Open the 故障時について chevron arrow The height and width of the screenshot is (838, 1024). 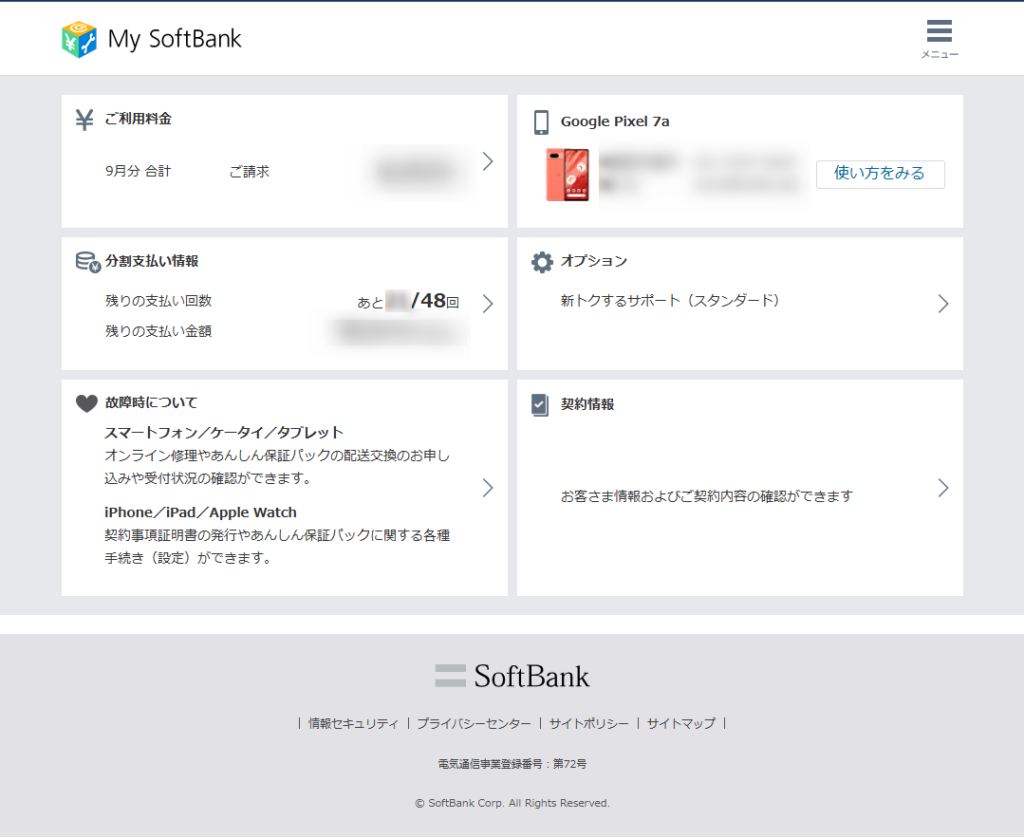(x=488, y=488)
